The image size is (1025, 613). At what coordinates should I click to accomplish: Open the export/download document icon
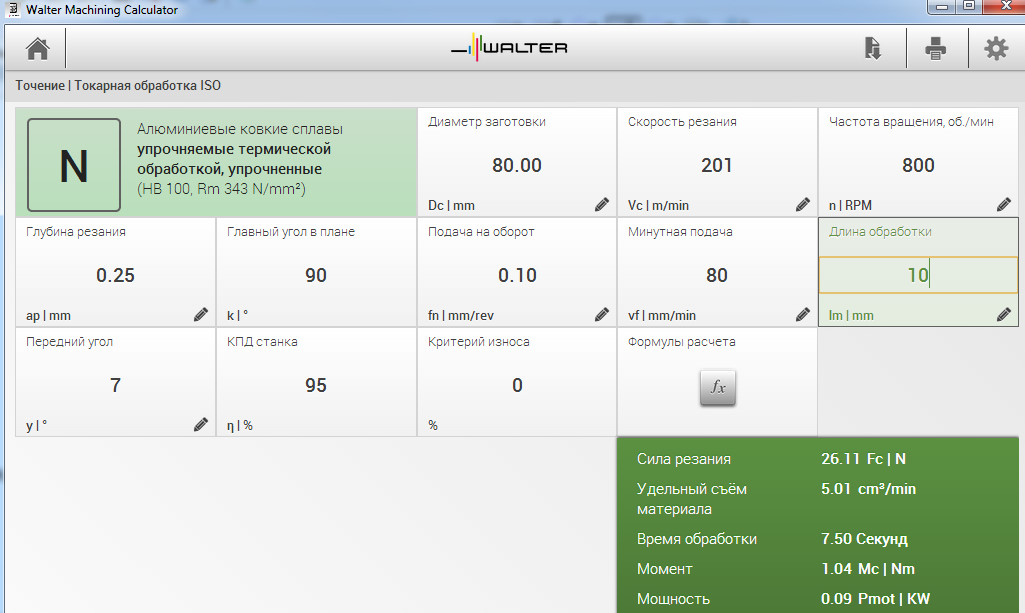(873, 48)
